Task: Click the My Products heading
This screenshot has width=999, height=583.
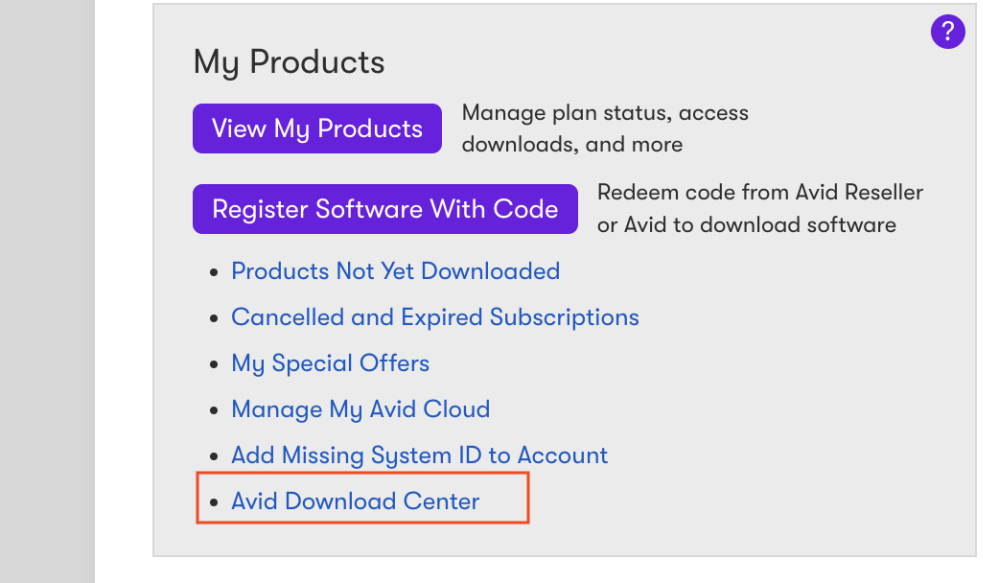Action: coord(289,62)
